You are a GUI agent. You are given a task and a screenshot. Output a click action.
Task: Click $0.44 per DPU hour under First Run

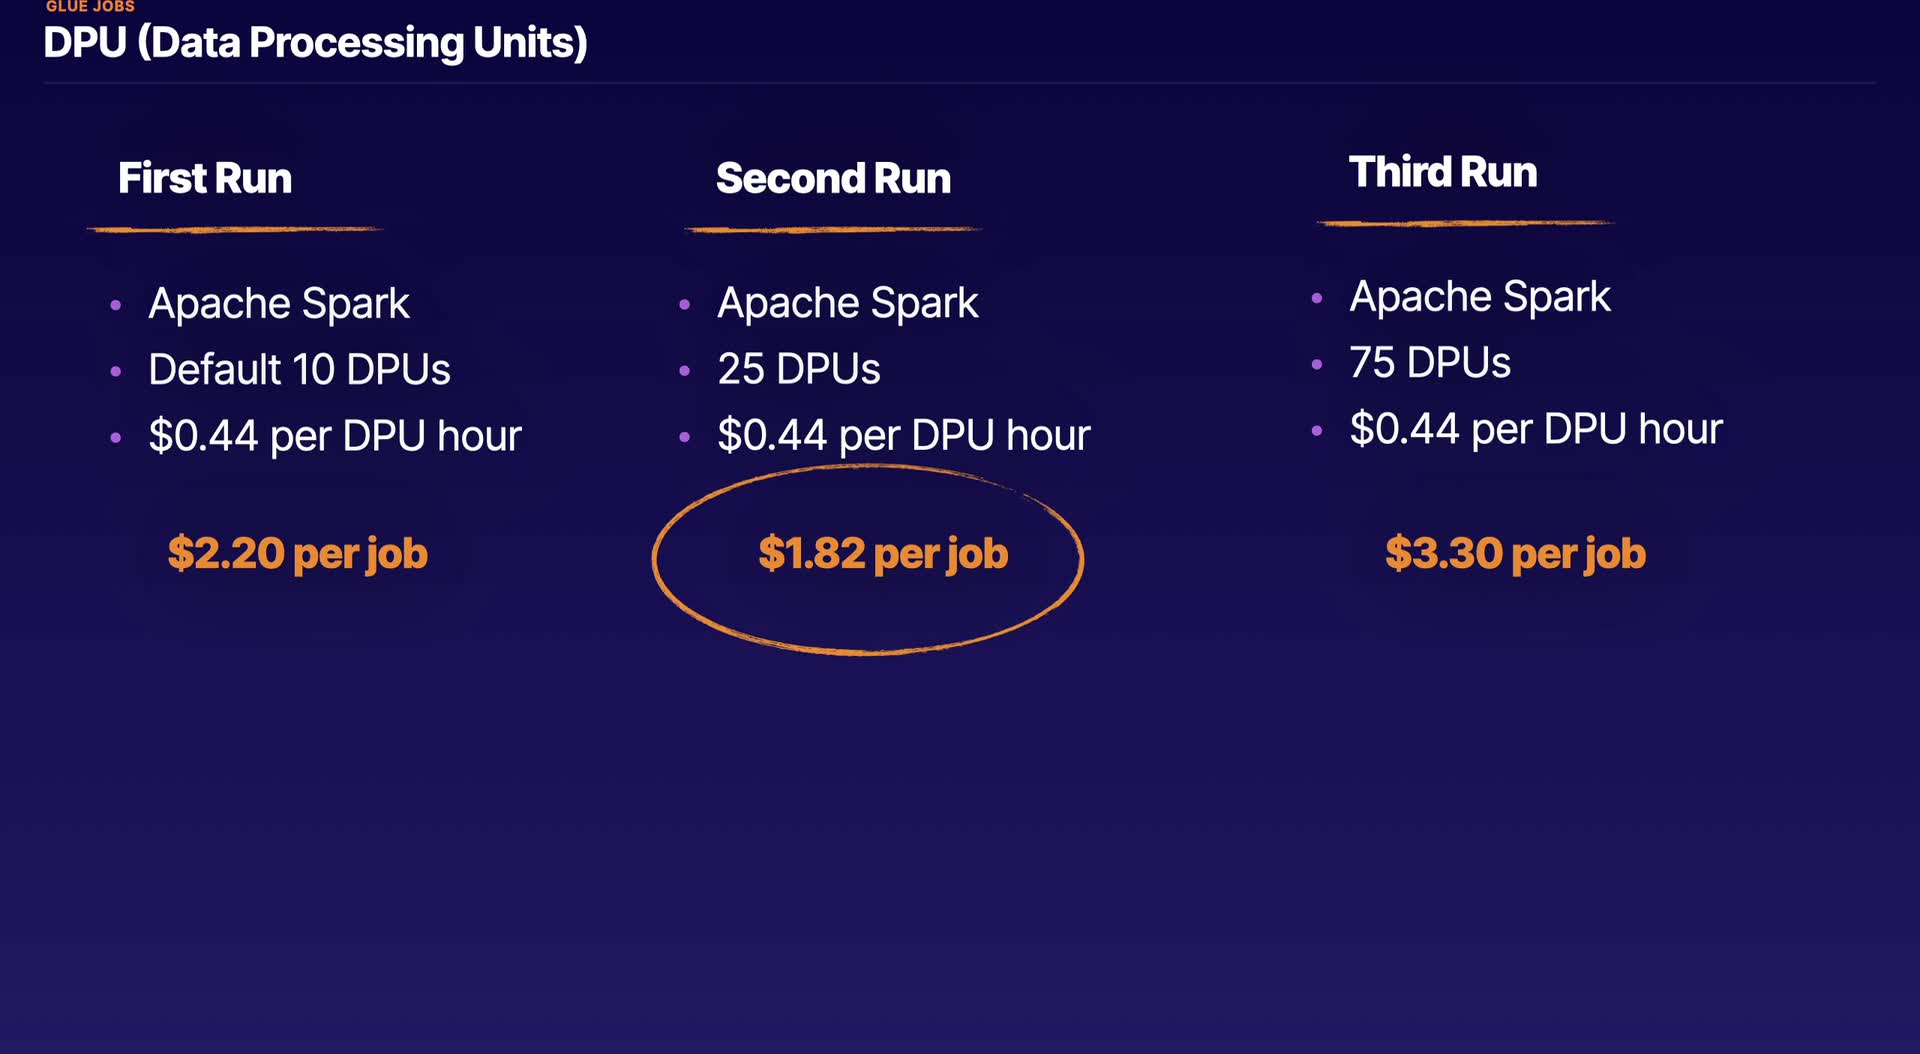coord(335,436)
